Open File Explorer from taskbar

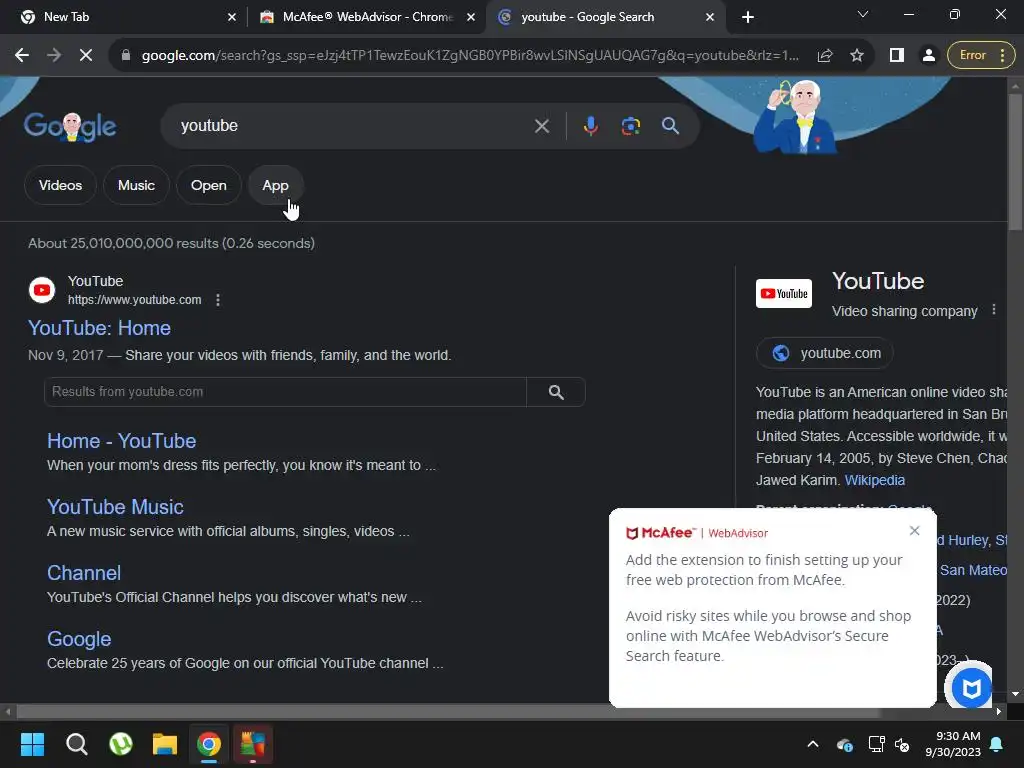(x=165, y=744)
